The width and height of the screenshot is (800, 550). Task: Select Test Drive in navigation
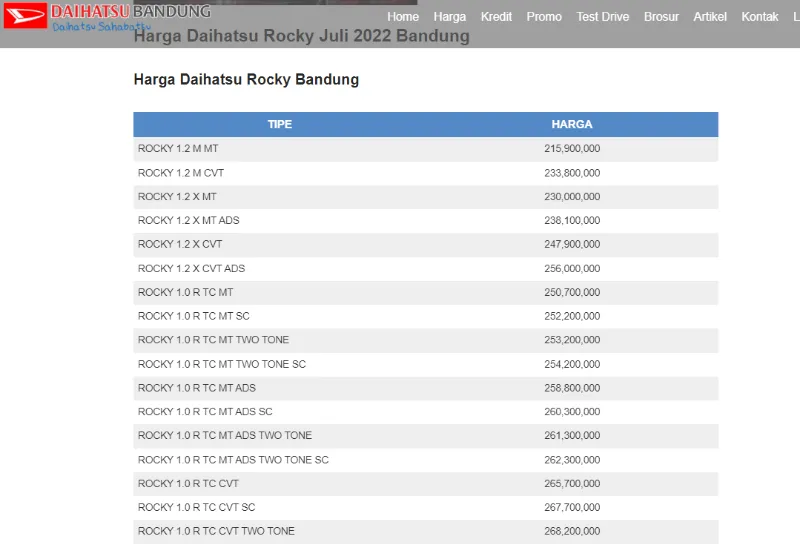click(x=603, y=17)
